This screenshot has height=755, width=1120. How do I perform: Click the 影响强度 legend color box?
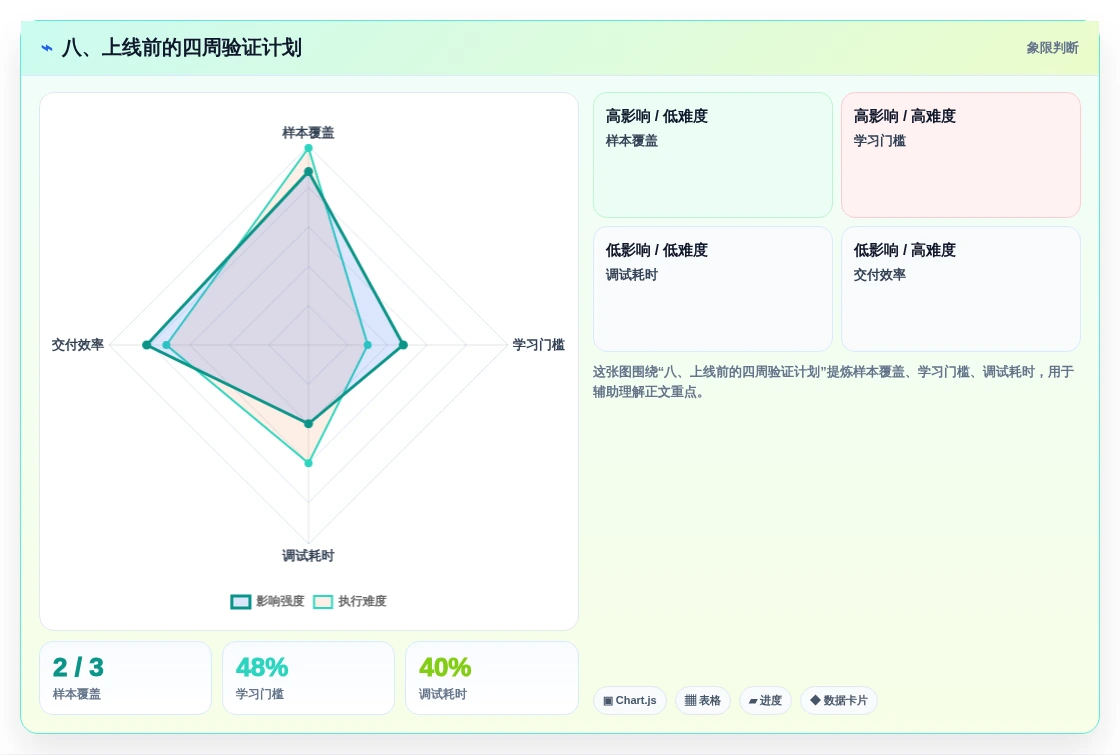241,601
